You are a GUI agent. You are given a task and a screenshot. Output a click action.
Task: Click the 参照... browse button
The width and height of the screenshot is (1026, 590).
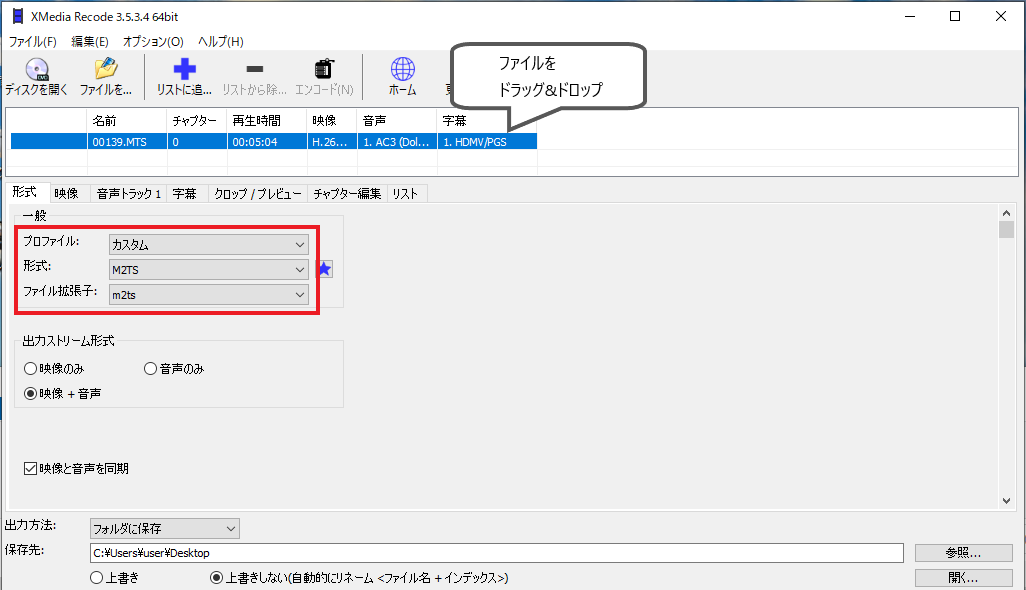pyautogui.click(x=963, y=553)
